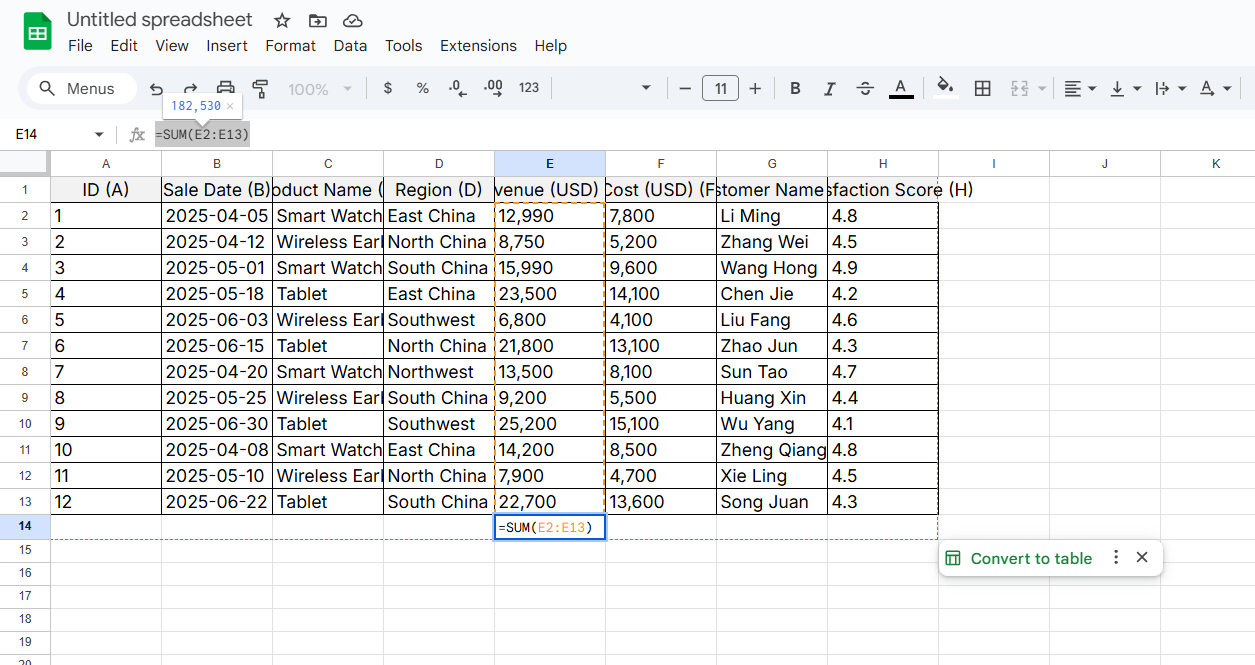Image resolution: width=1255 pixels, height=665 pixels.
Task: Open the Name box dropdown arrow
Action: (x=99, y=135)
